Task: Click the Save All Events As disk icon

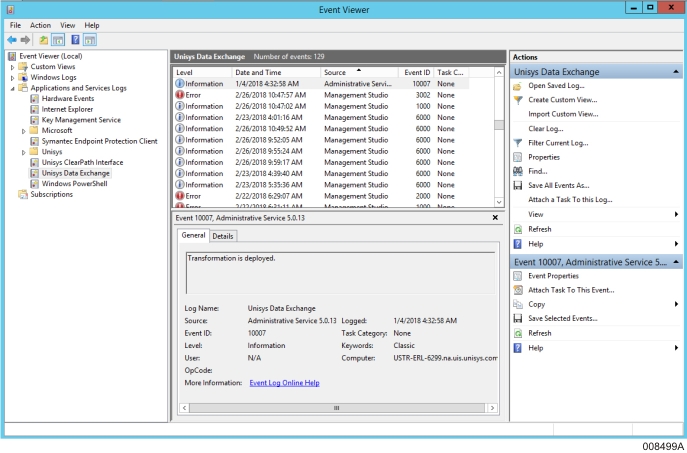Action: [517, 185]
